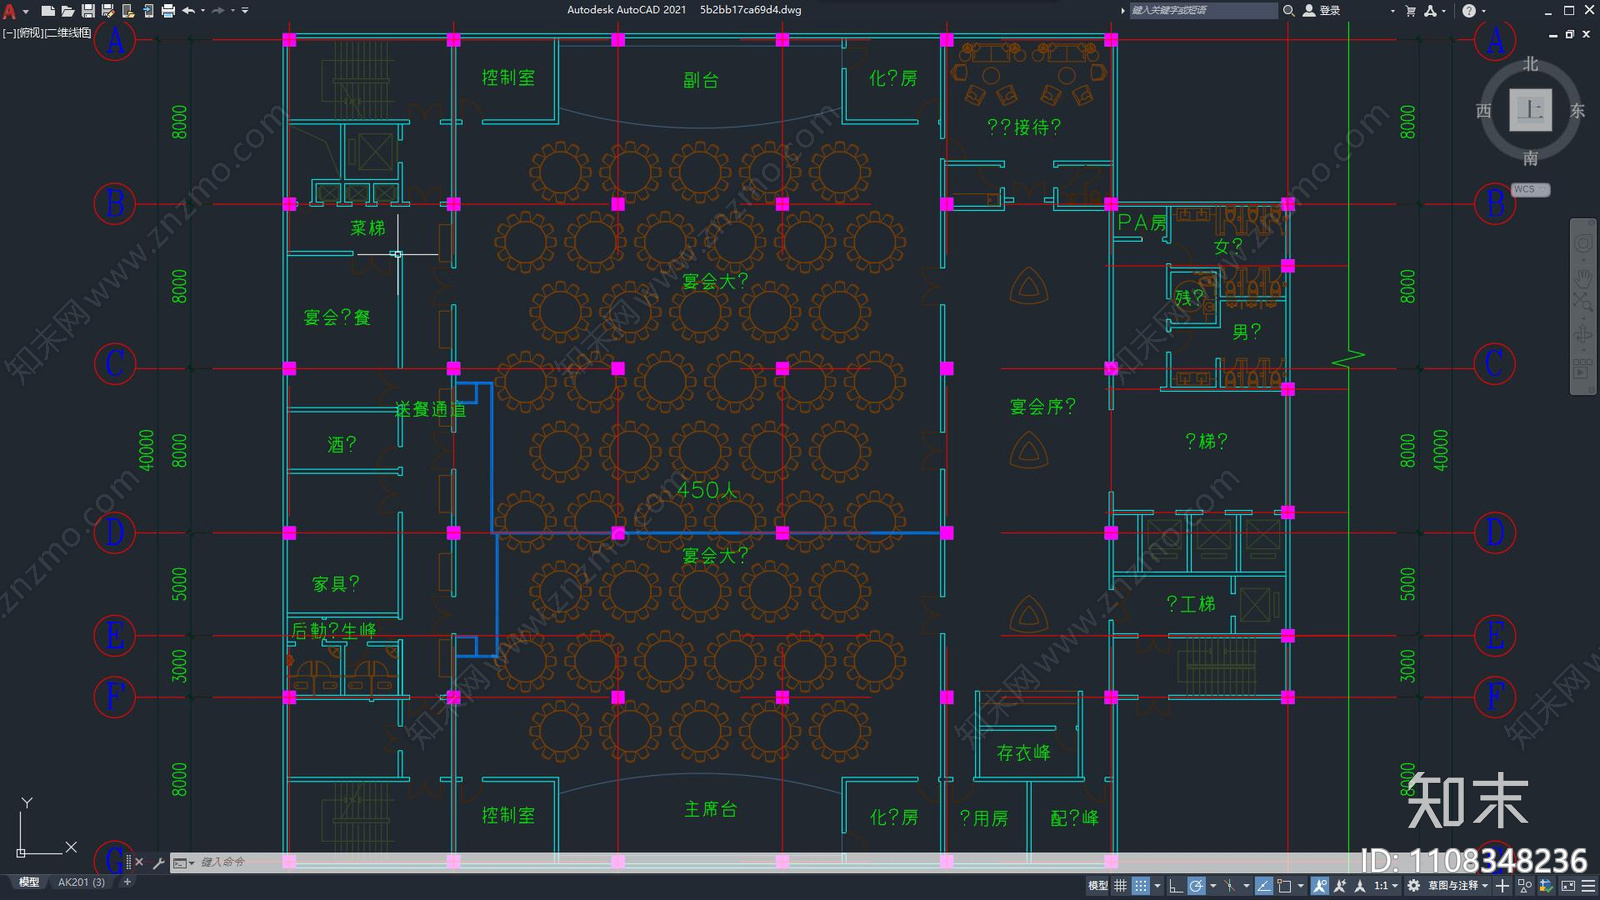The height and width of the screenshot is (900, 1600).
Task: Open the 1:1 annotation scale dropdown
Action: coord(1386,886)
